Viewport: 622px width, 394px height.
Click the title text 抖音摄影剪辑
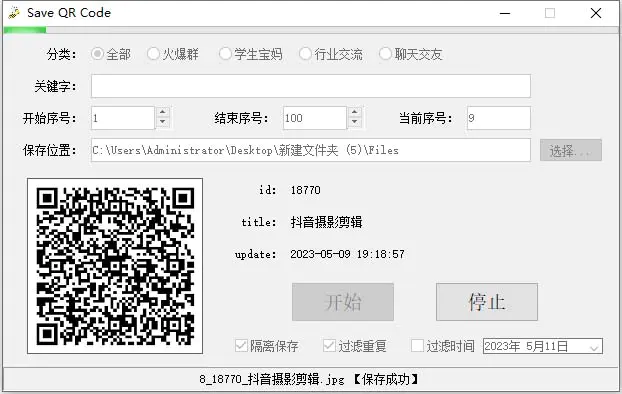click(326, 222)
